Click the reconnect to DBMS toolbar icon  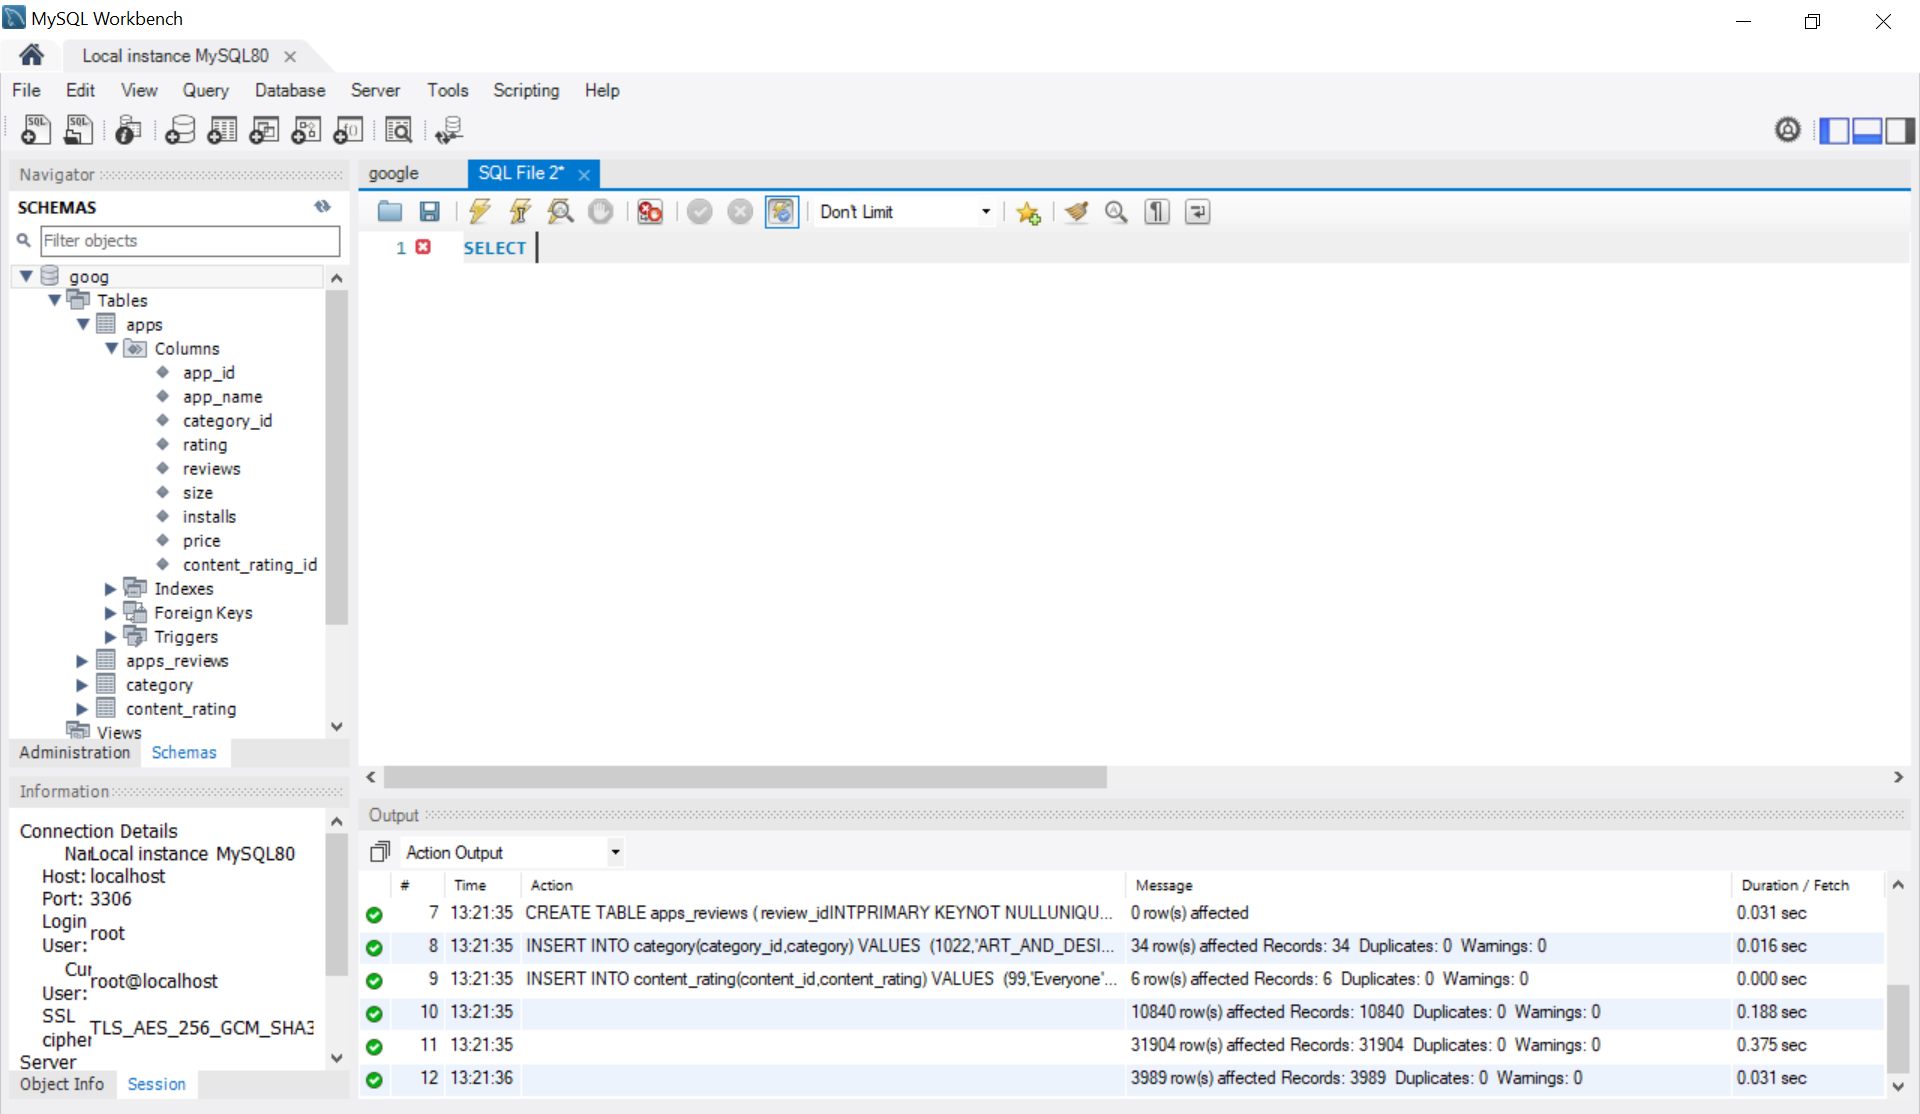[x=448, y=130]
